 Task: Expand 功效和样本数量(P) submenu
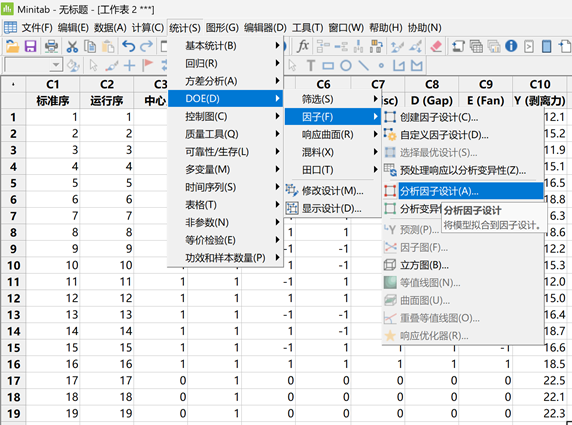tap(225, 258)
